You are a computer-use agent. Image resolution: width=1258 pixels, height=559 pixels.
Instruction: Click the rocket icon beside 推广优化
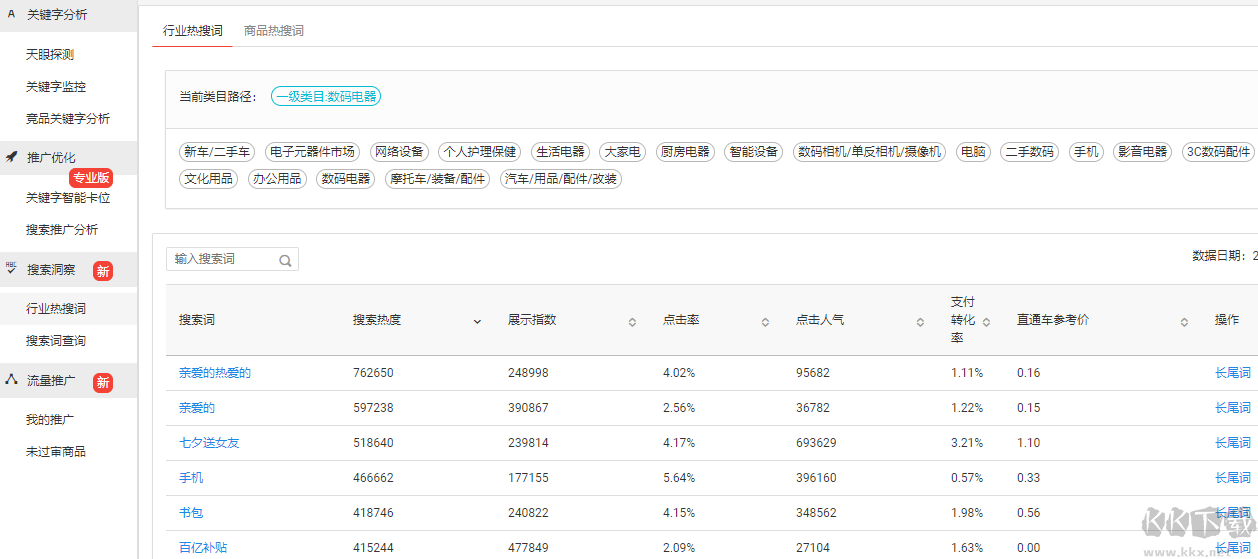[12, 157]
